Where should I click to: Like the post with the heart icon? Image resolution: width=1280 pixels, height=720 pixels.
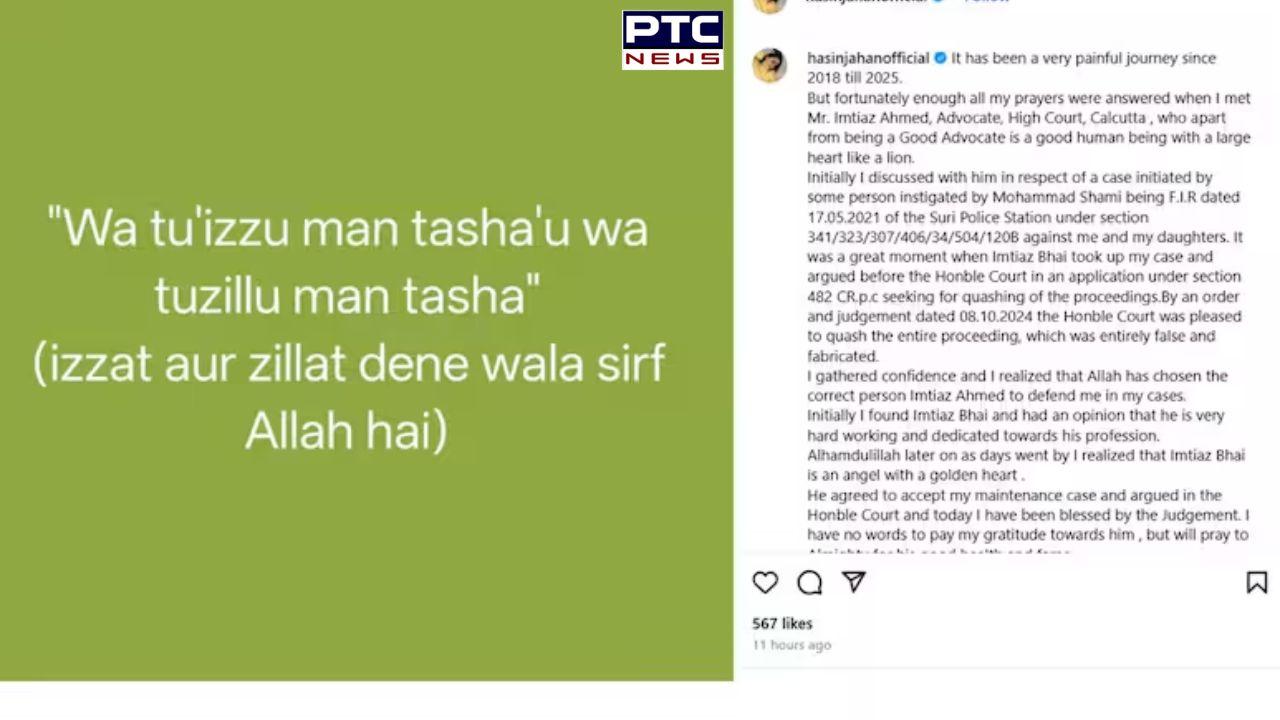(765, 583)
